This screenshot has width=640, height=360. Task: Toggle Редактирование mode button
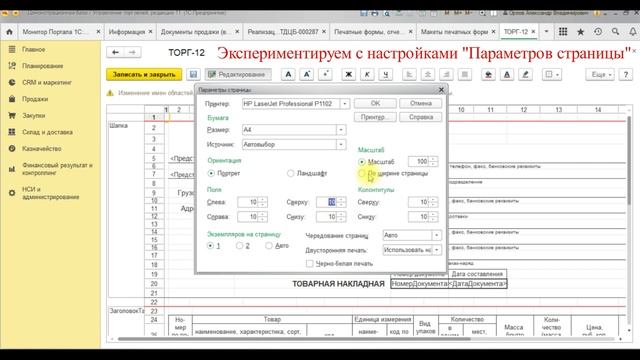[238, 74]
